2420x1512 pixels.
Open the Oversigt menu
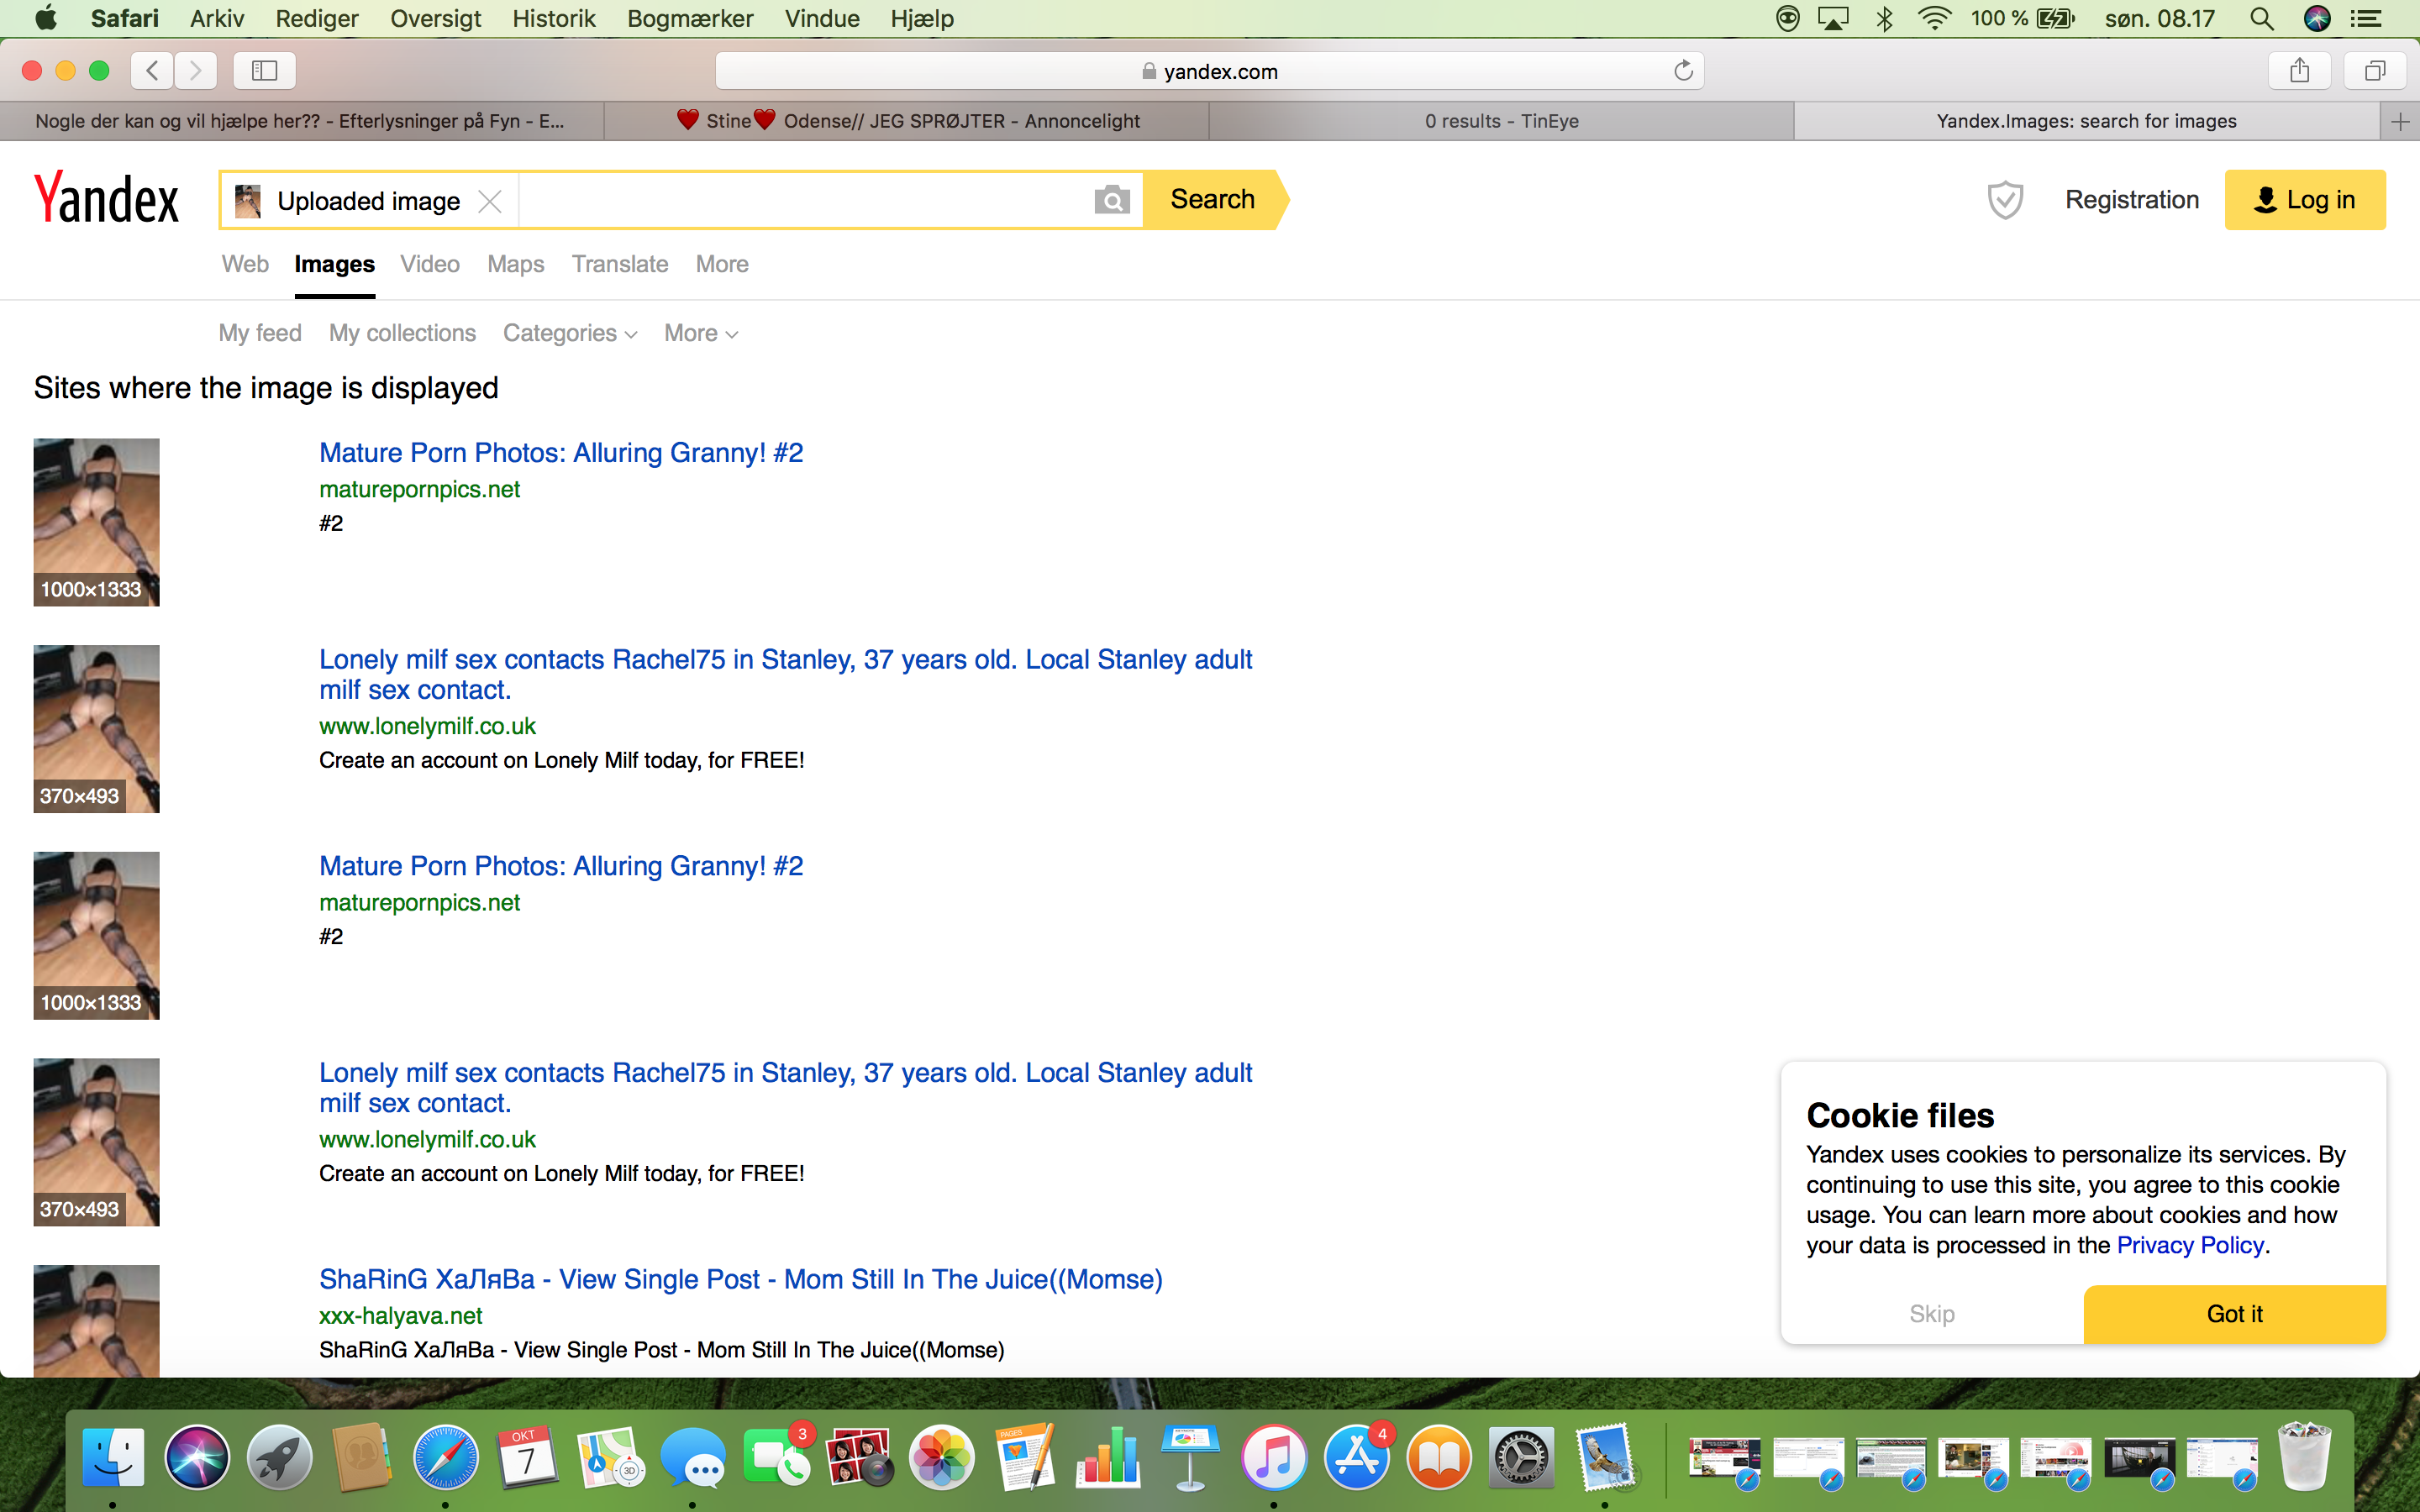[435, 18]
